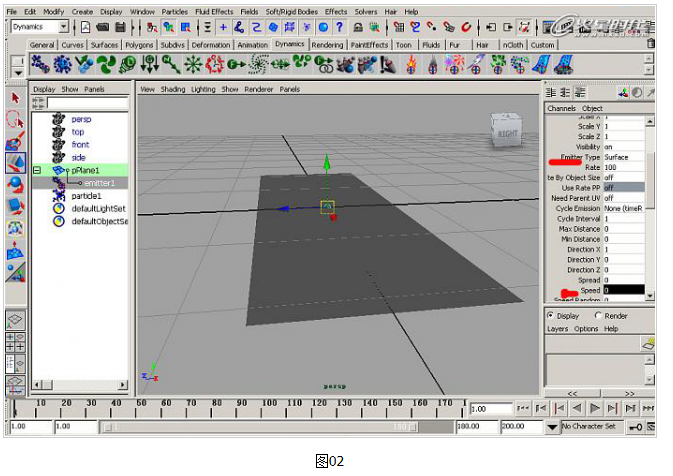673x476 pixels.
Task: Go to start of playback range
Action: coord(523,408)
